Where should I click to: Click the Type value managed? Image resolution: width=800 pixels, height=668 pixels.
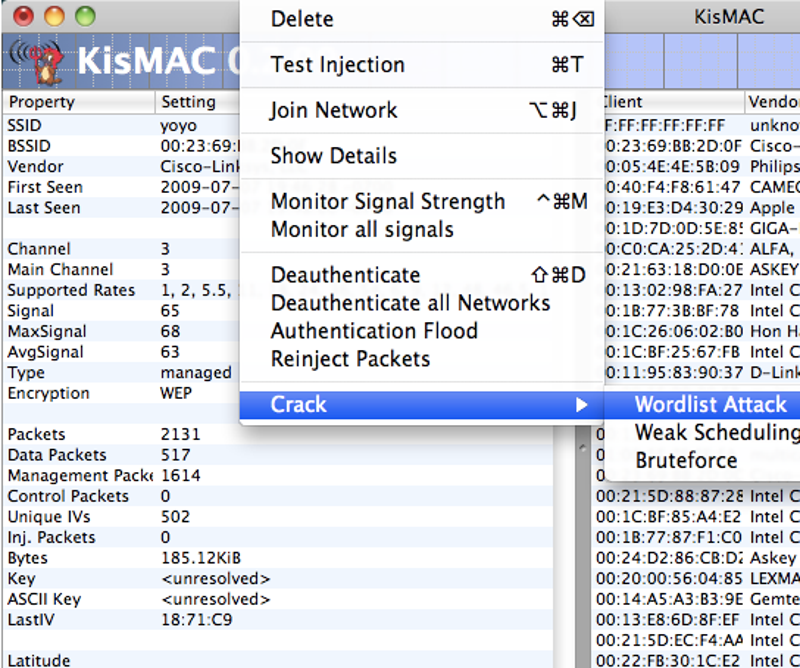coord(196,373)
